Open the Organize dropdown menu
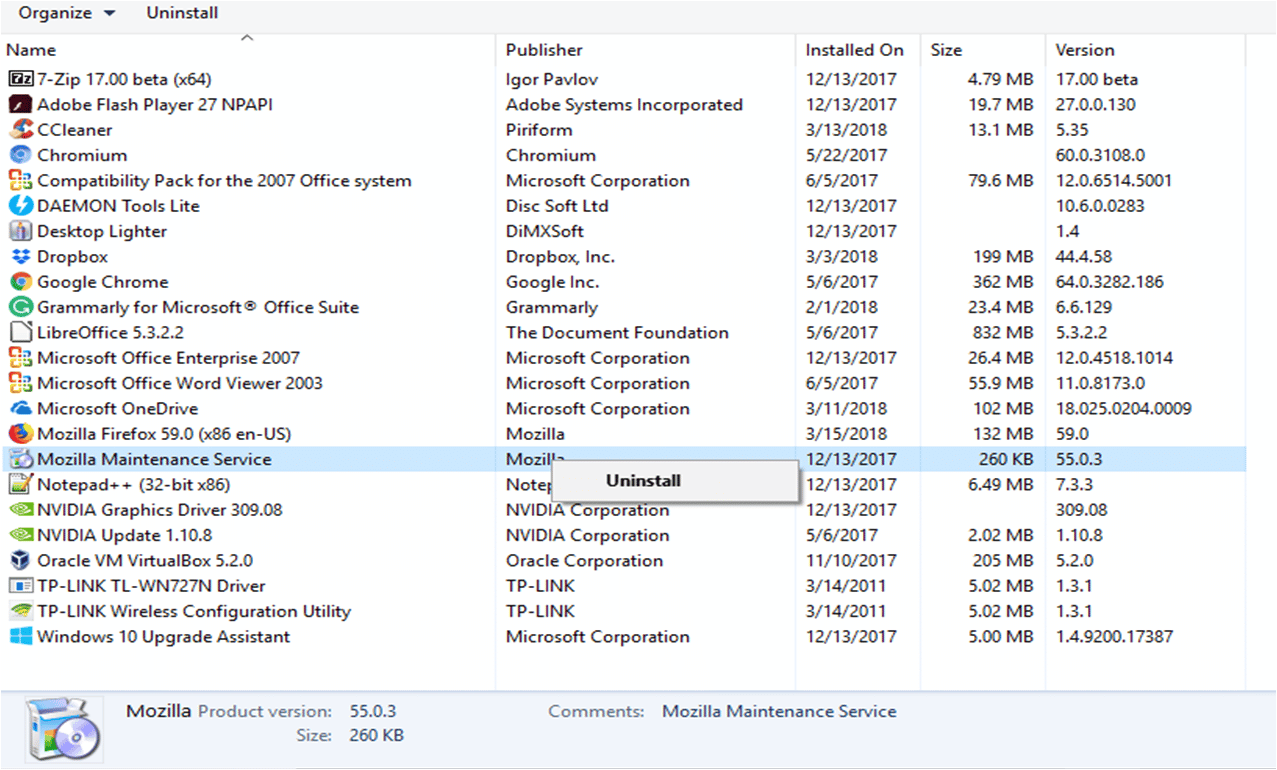This screenshot has height=770, width=1277. click(67, 13)
